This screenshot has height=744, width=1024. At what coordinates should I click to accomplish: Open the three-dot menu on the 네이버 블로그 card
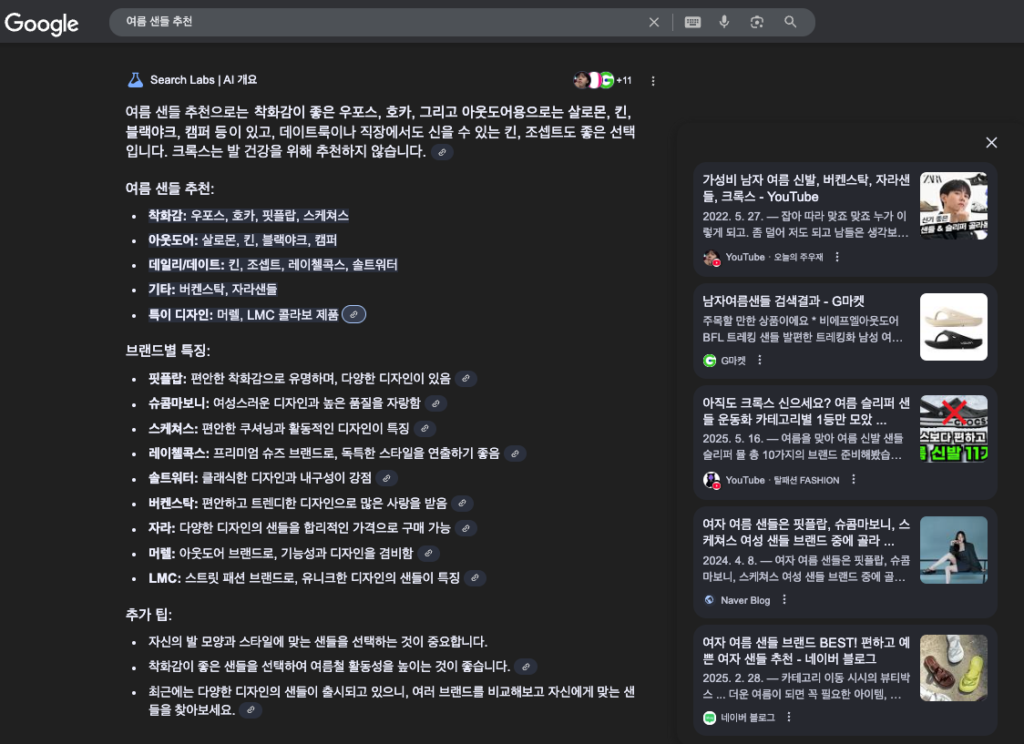click(789, 717)
